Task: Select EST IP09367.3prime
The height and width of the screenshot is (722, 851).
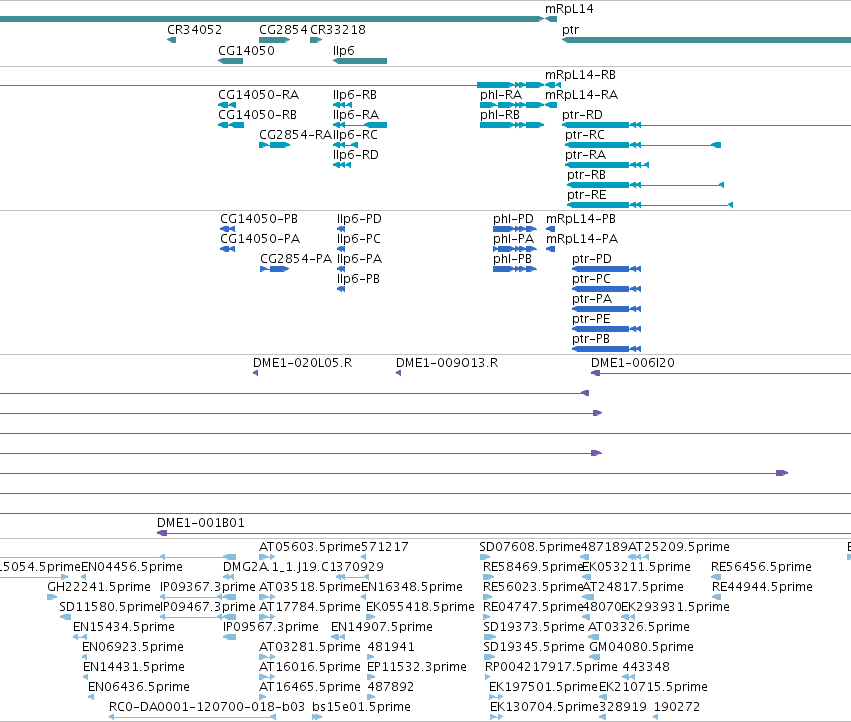Action: [x=198, y=597]
